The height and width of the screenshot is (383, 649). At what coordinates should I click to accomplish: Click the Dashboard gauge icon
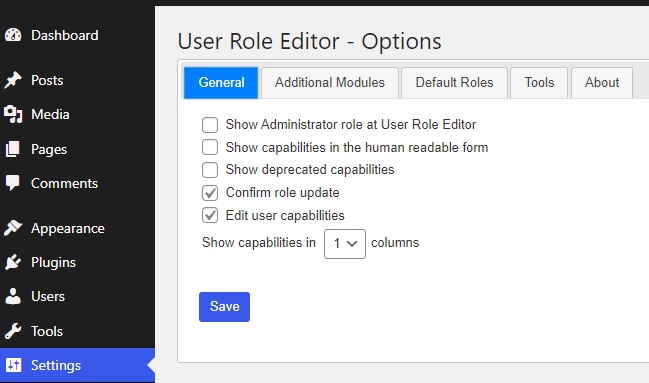(13, 35)
